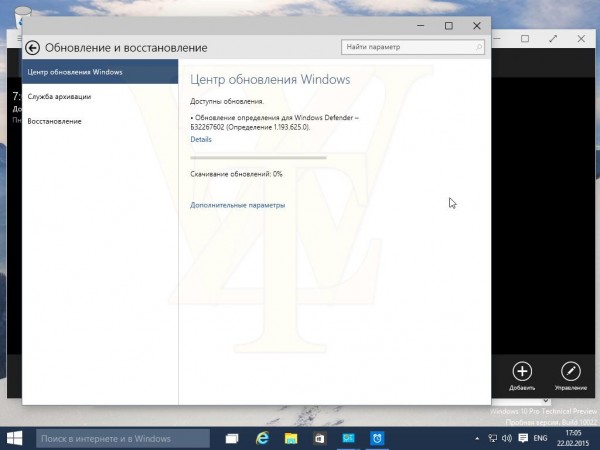Click the Manage (Управление) pencil icon
The image size is (600, 450).
pyautogui.click(x=570, y=371)
